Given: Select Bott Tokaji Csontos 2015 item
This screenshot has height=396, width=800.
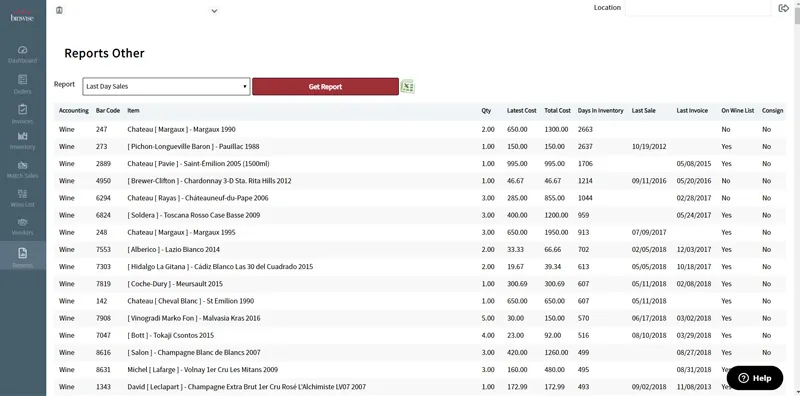Looking at the screenshot, I should pos(170,335).
